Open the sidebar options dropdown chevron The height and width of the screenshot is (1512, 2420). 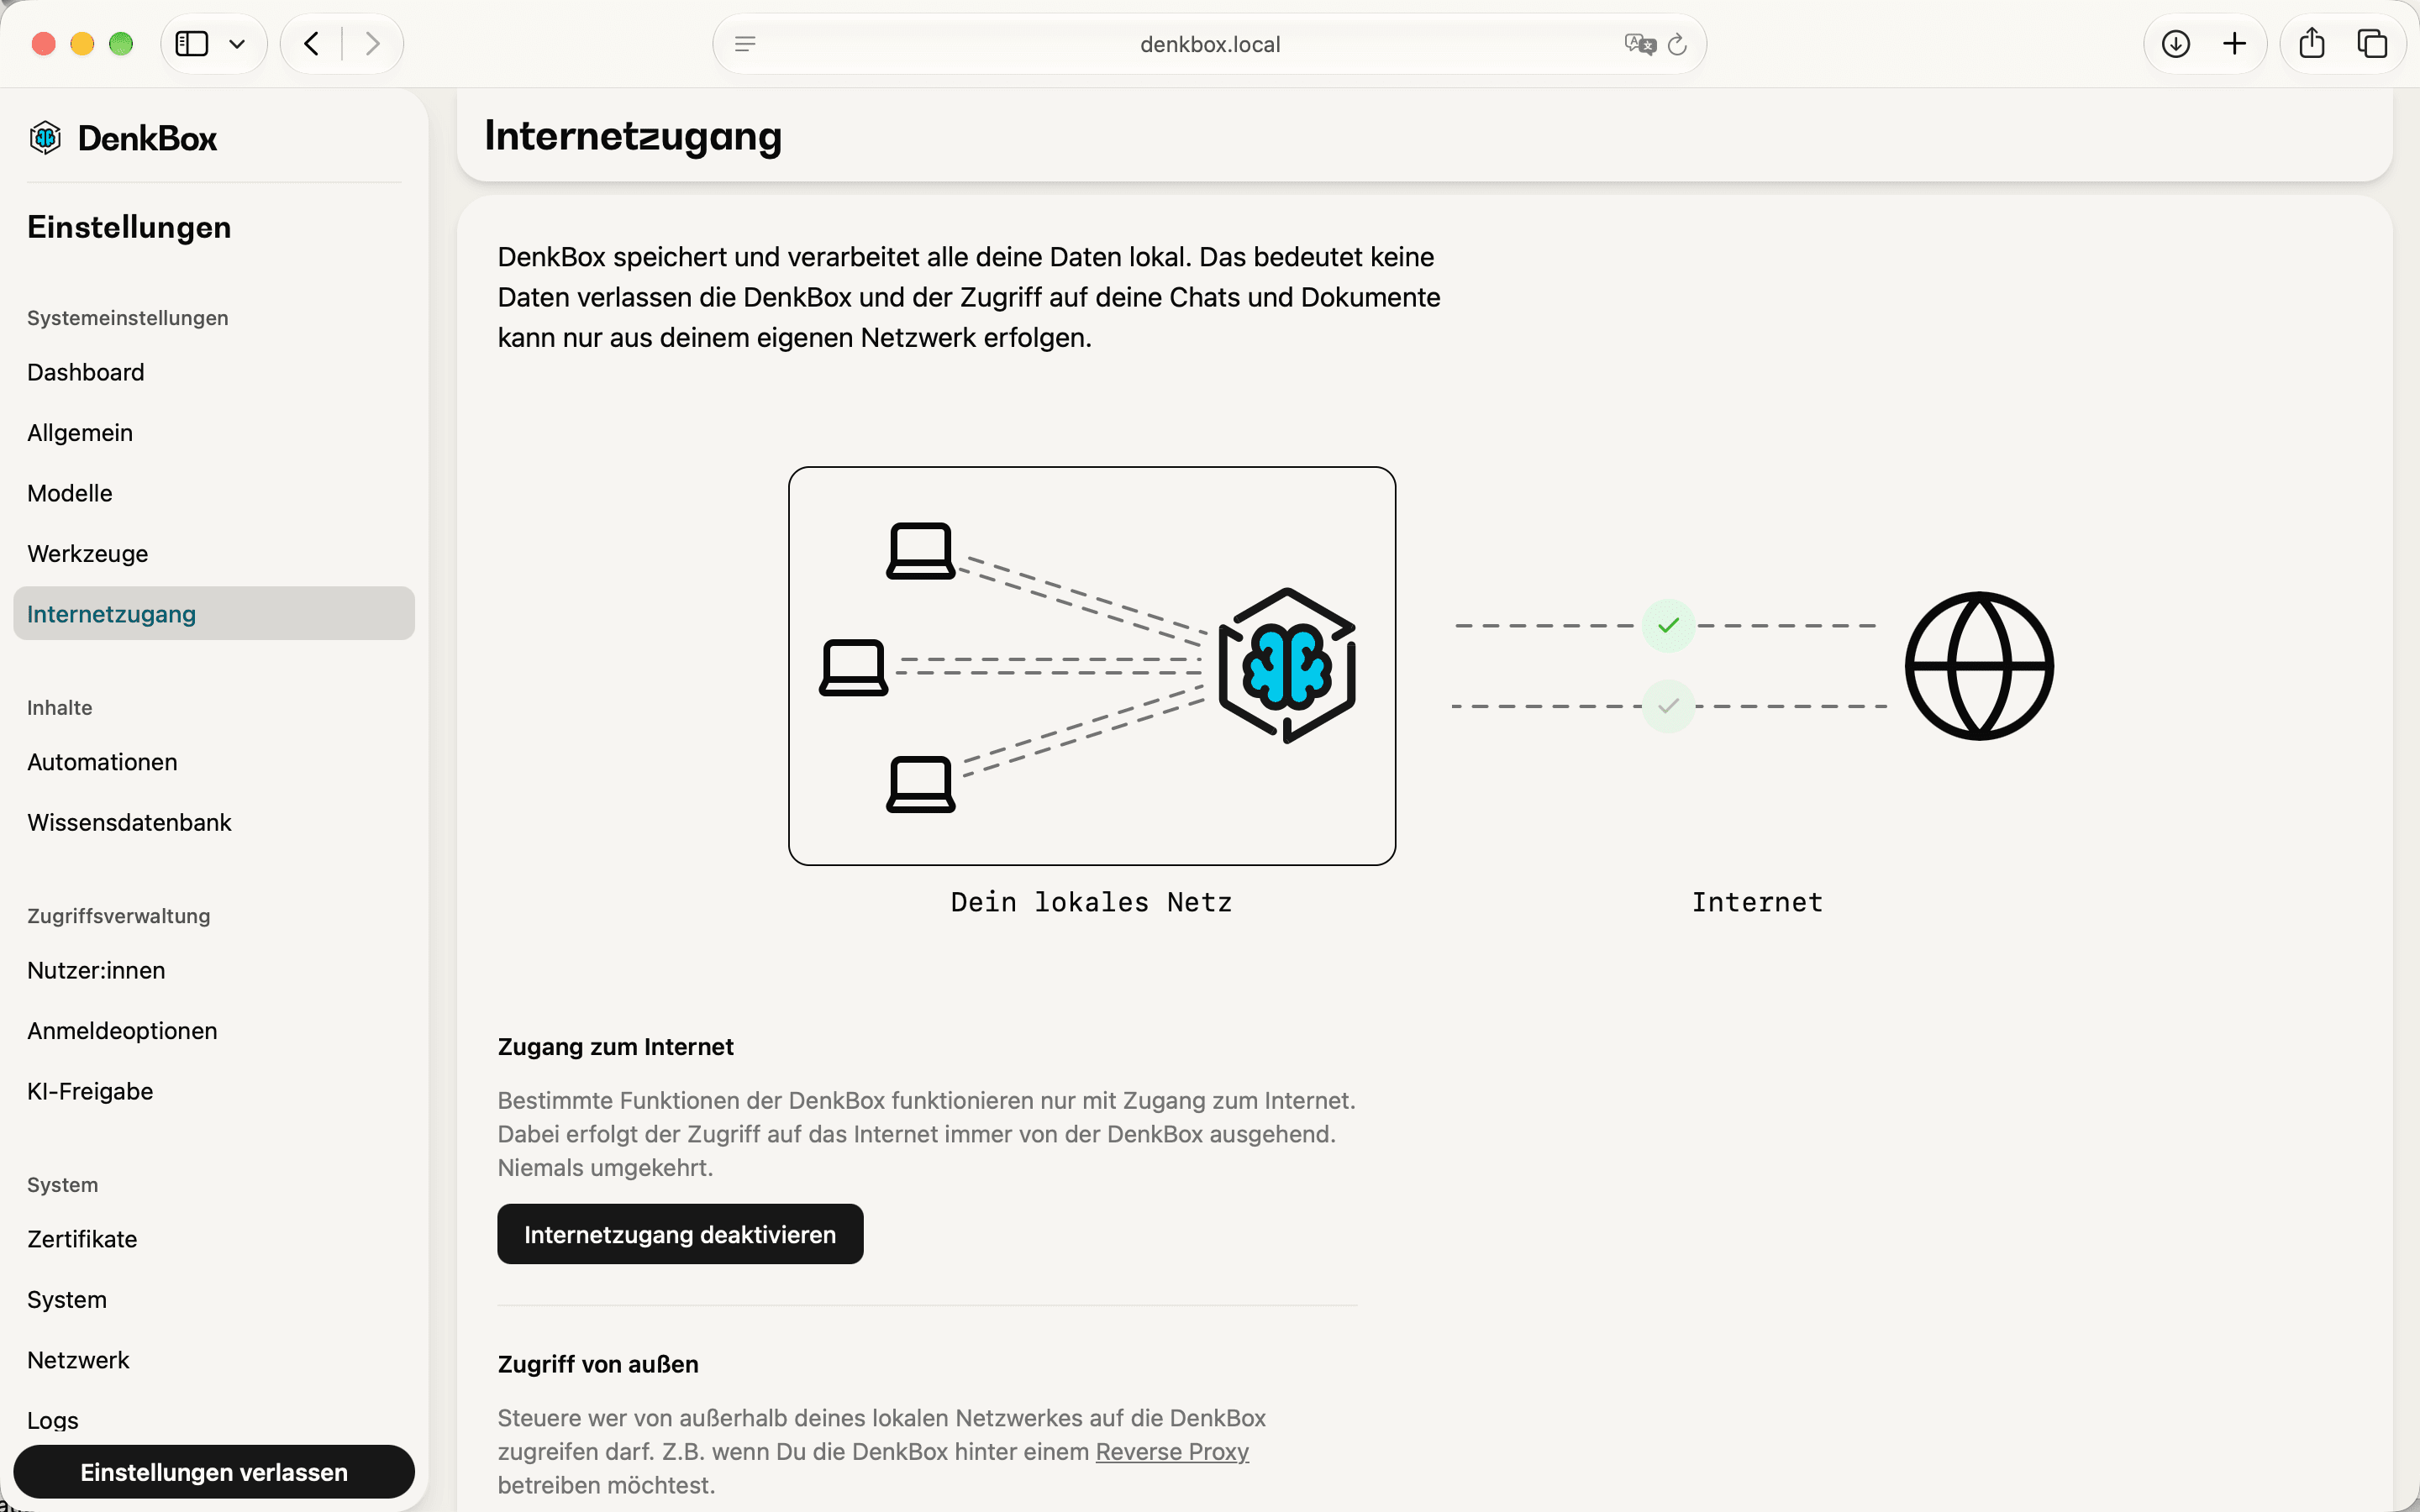point(237,44)
